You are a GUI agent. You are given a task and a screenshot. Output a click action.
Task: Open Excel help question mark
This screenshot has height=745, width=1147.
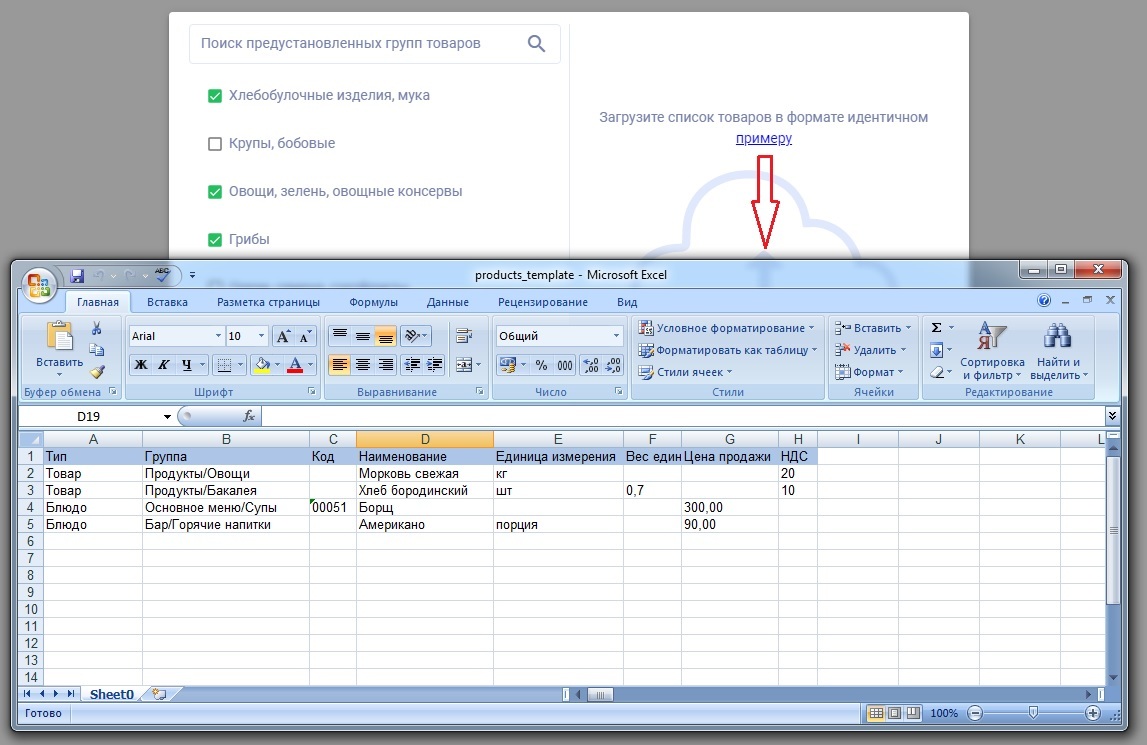coord(1044,301)
